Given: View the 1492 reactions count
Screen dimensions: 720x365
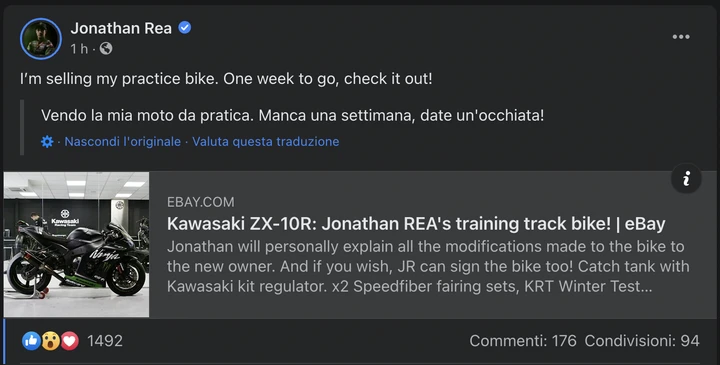Looking at the screenshot, I should pos(105,341).
